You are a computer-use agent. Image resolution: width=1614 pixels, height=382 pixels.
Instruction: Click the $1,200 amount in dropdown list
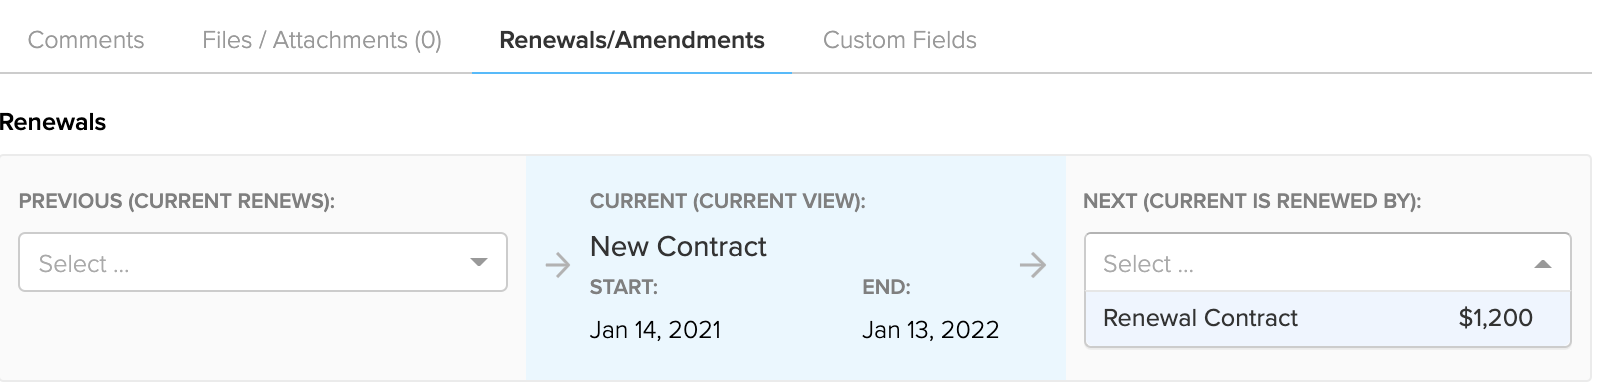pos(1495,318)
